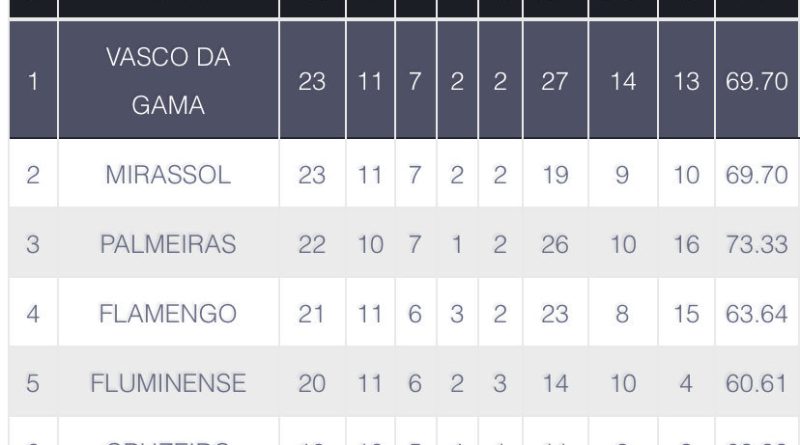
Task: Select position number 5 beside Fluminense
Action: pos(32,384)
